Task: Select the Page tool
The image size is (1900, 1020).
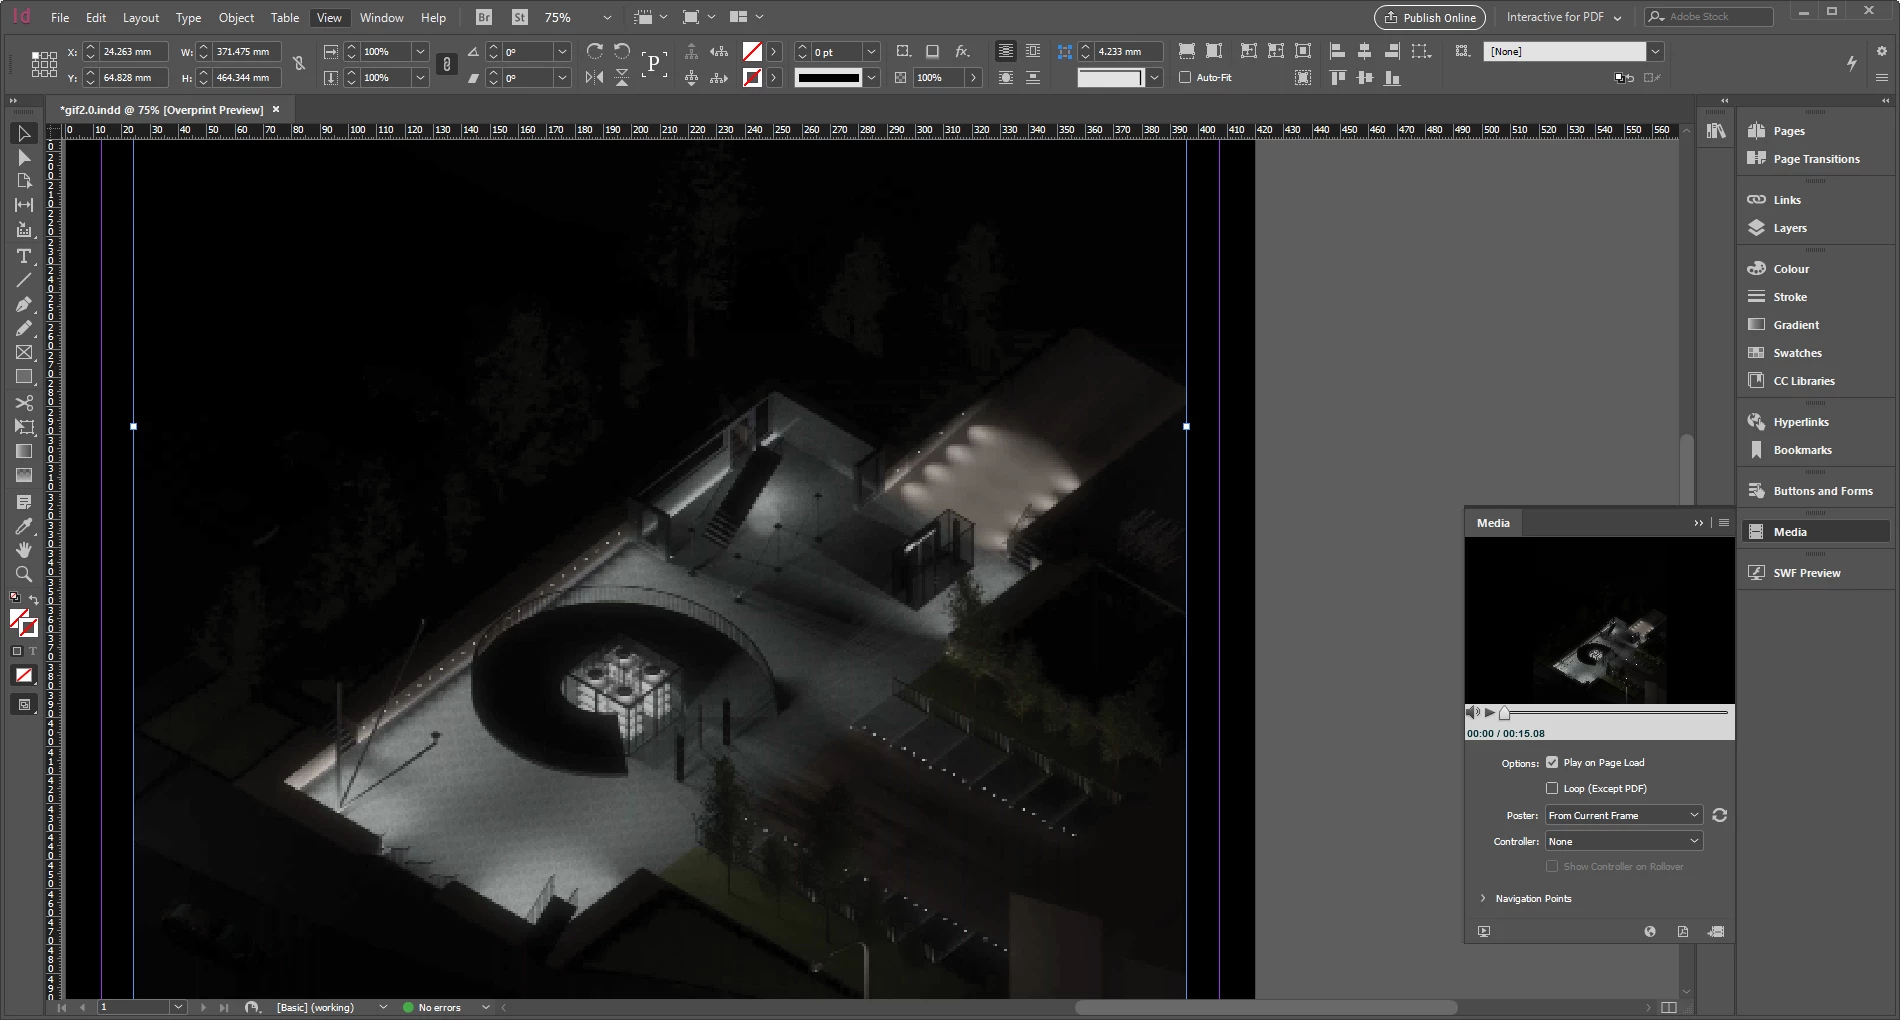Action: click(x=24, y=181)
